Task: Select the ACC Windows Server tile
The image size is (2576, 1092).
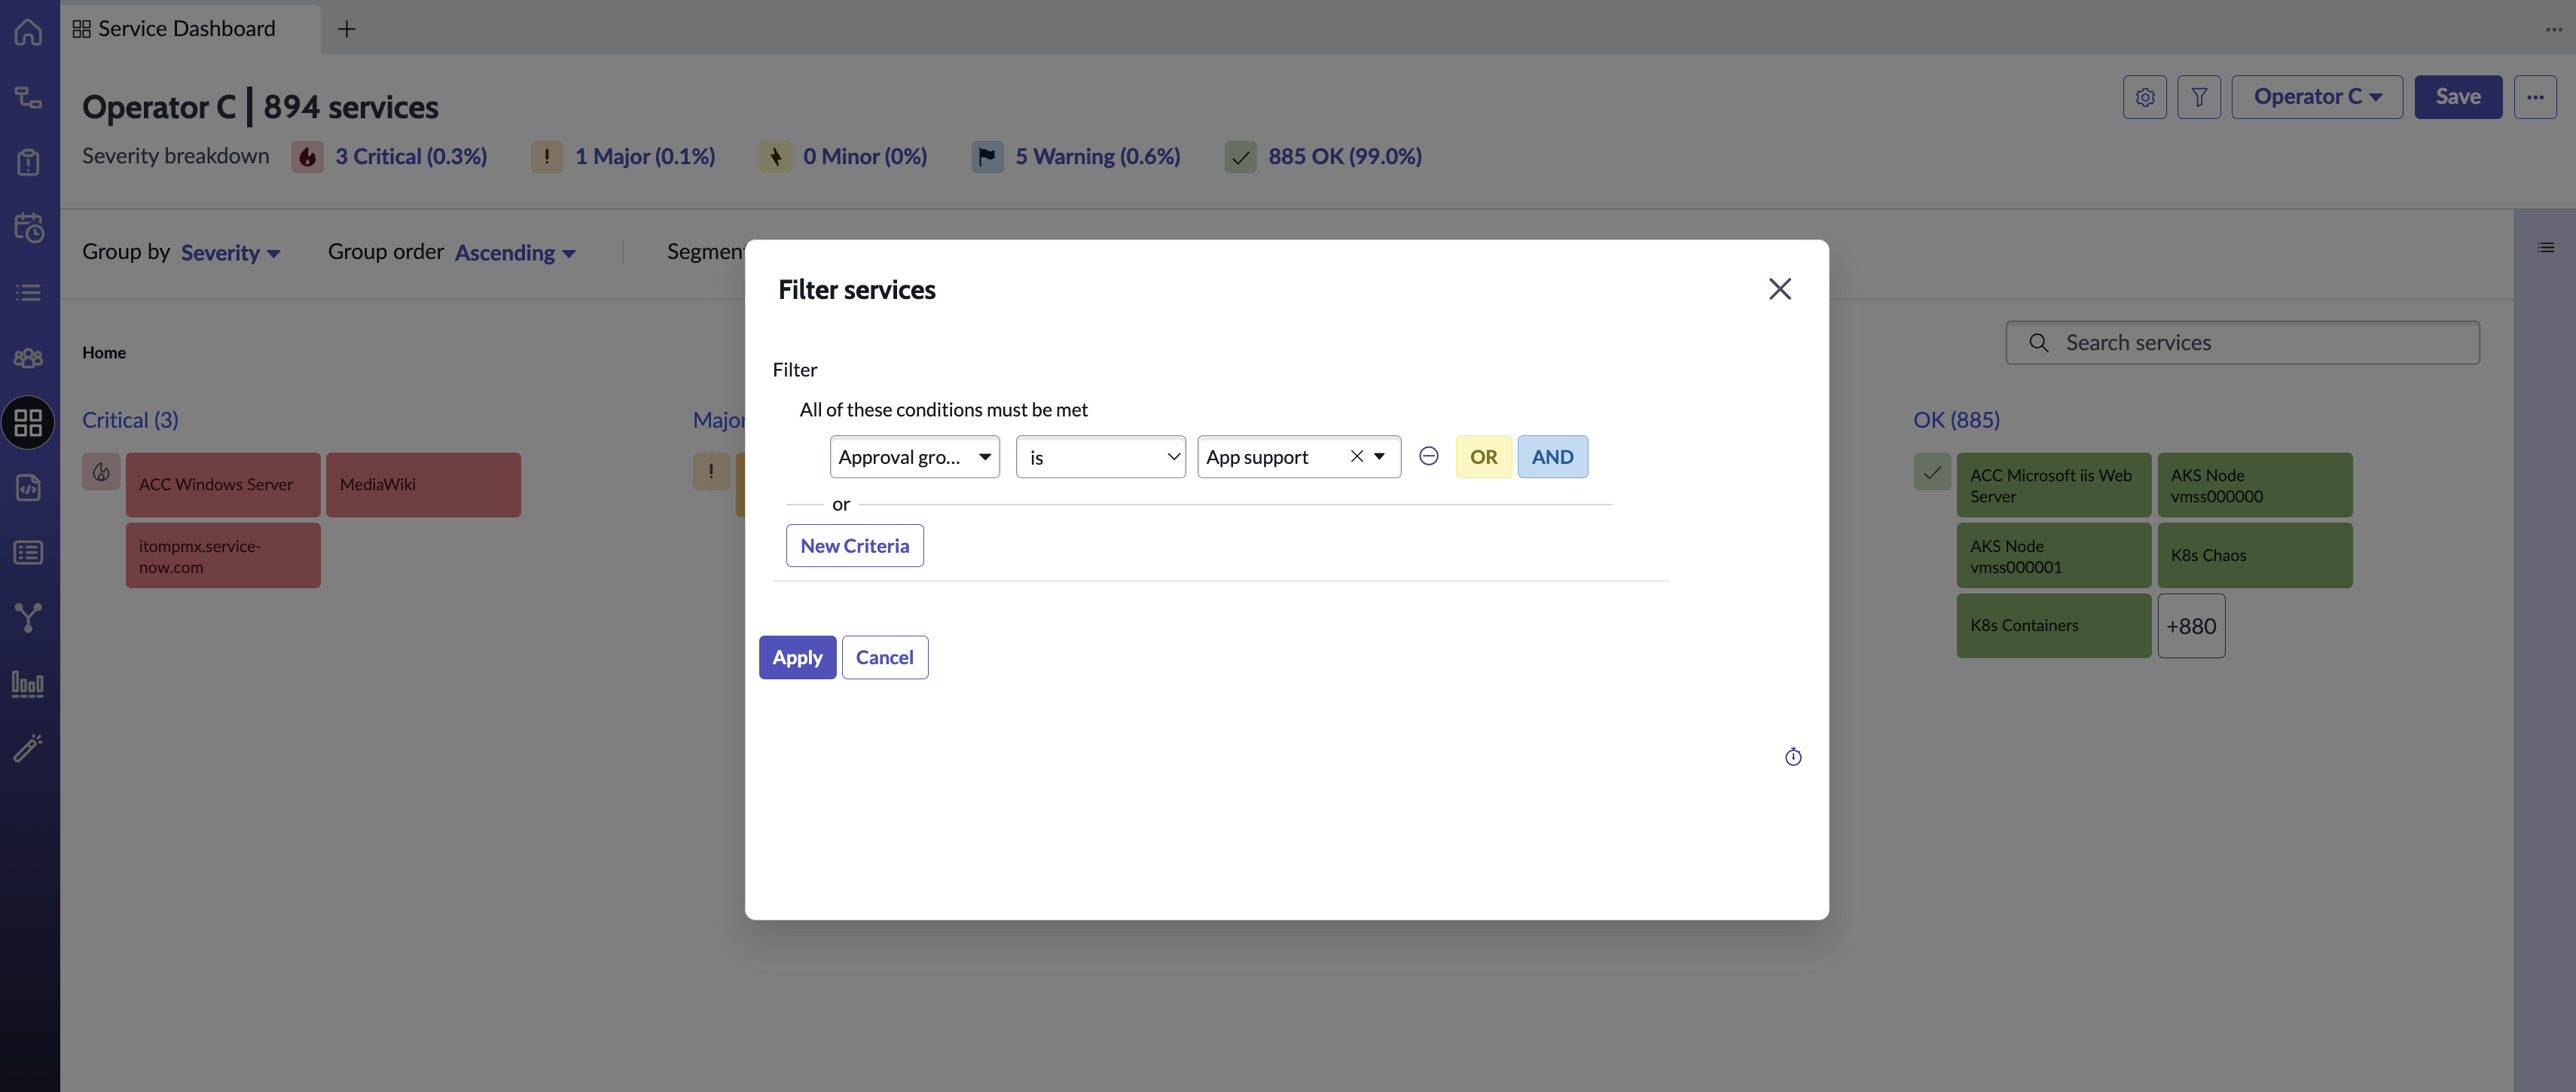Action: (x=222, y=485)
